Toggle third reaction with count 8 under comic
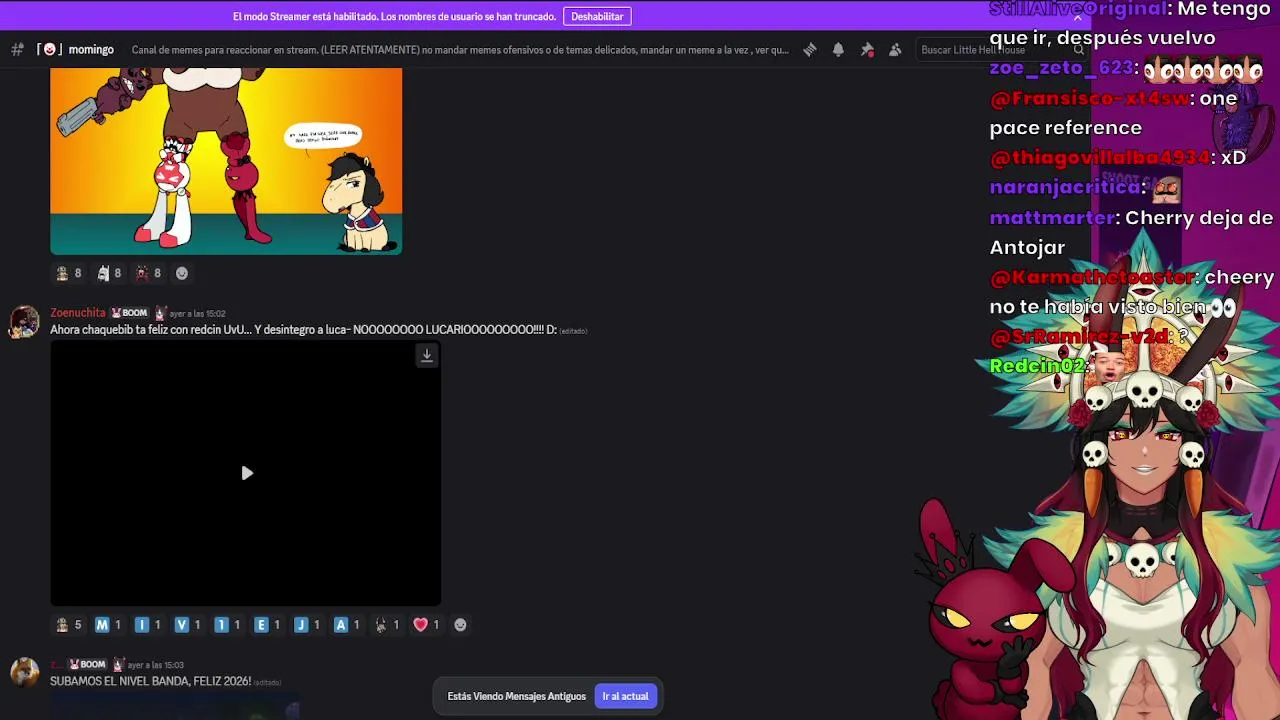The height and width of the screenshot is (720, 1280). pyautogui.click(x=149, y=273)
